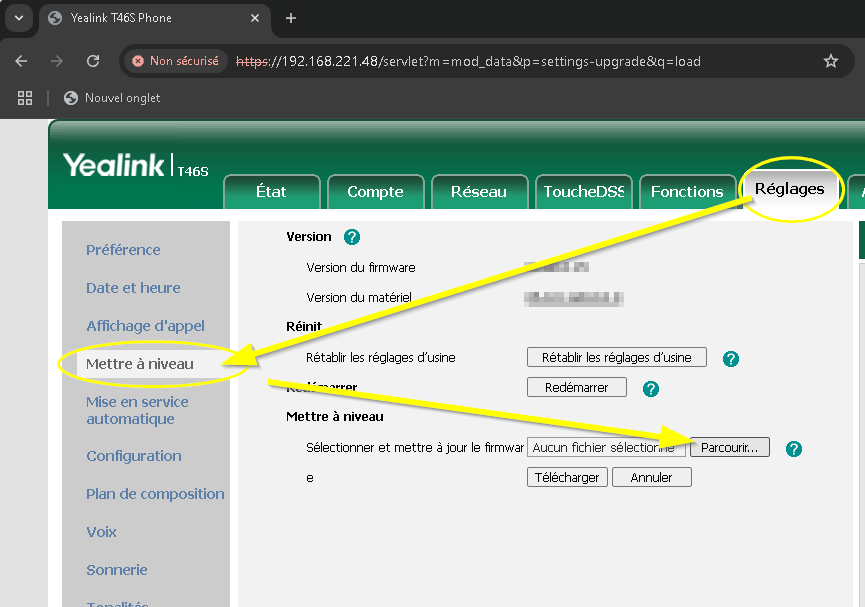Click the Annuler button

point(652,477)
